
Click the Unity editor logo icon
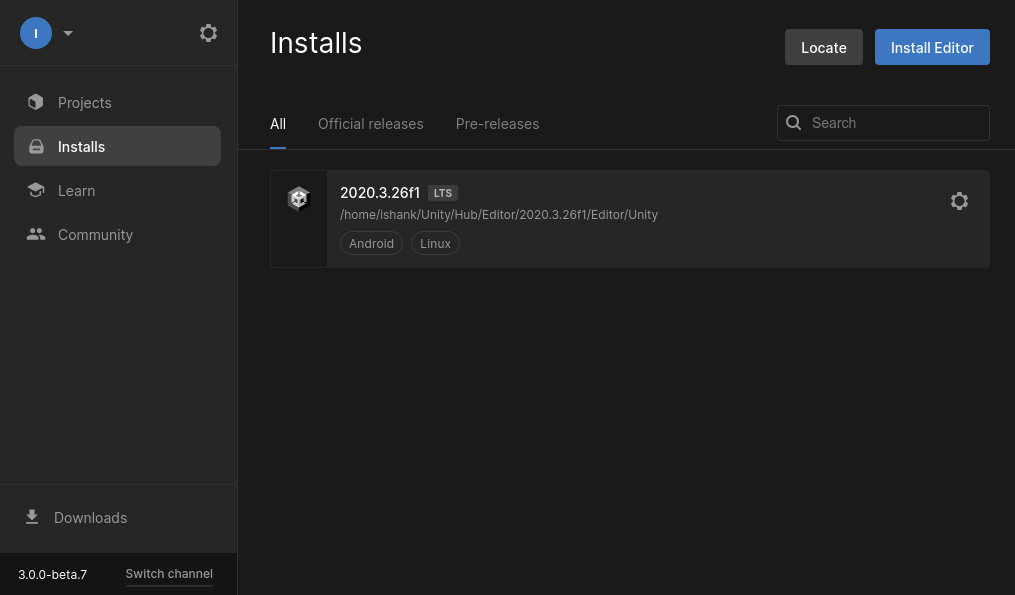299,199
